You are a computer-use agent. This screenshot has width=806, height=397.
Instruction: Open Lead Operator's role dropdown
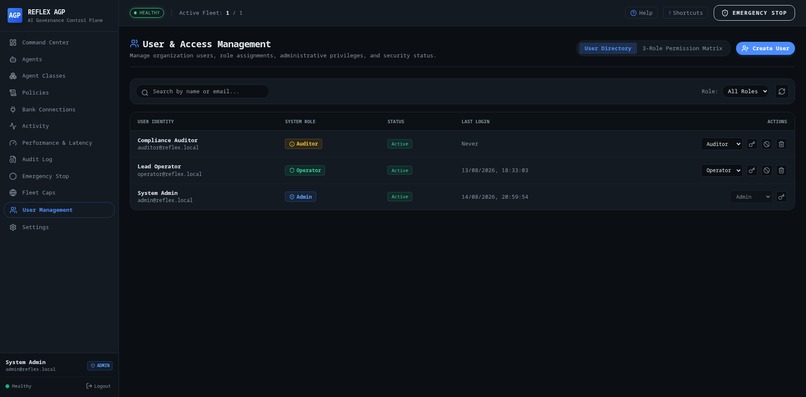pyautogui.click(x=722, y=170)
